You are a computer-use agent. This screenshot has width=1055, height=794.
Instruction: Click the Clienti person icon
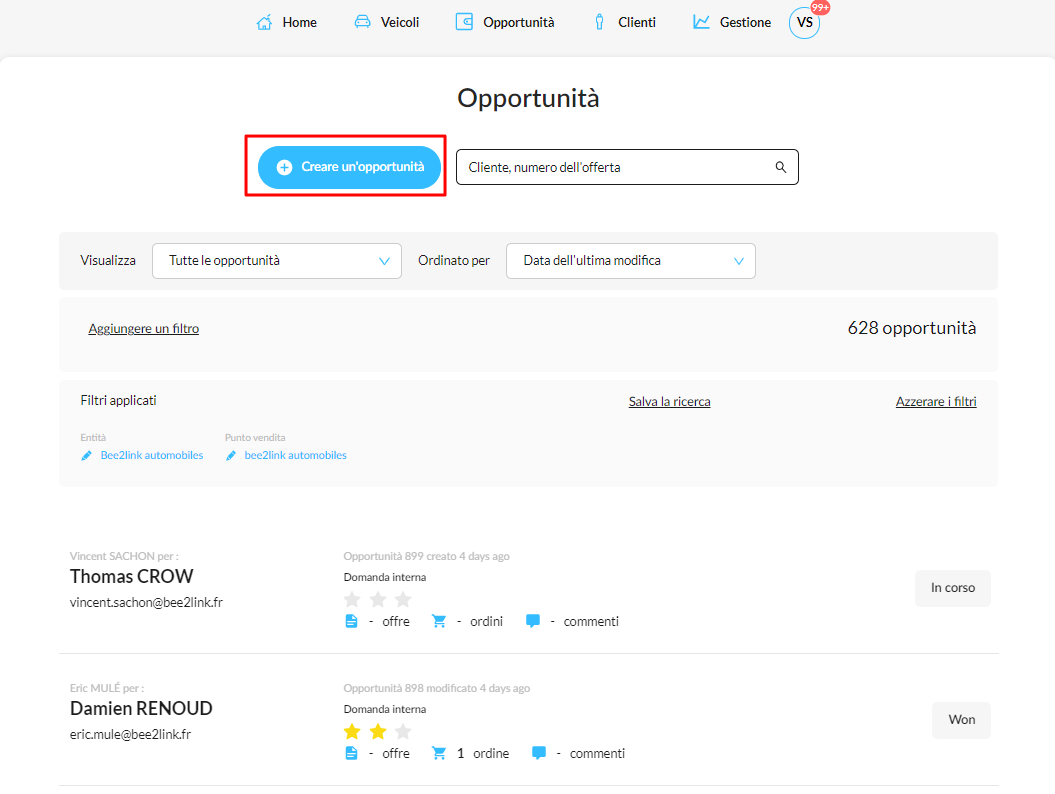coord(599,22)
